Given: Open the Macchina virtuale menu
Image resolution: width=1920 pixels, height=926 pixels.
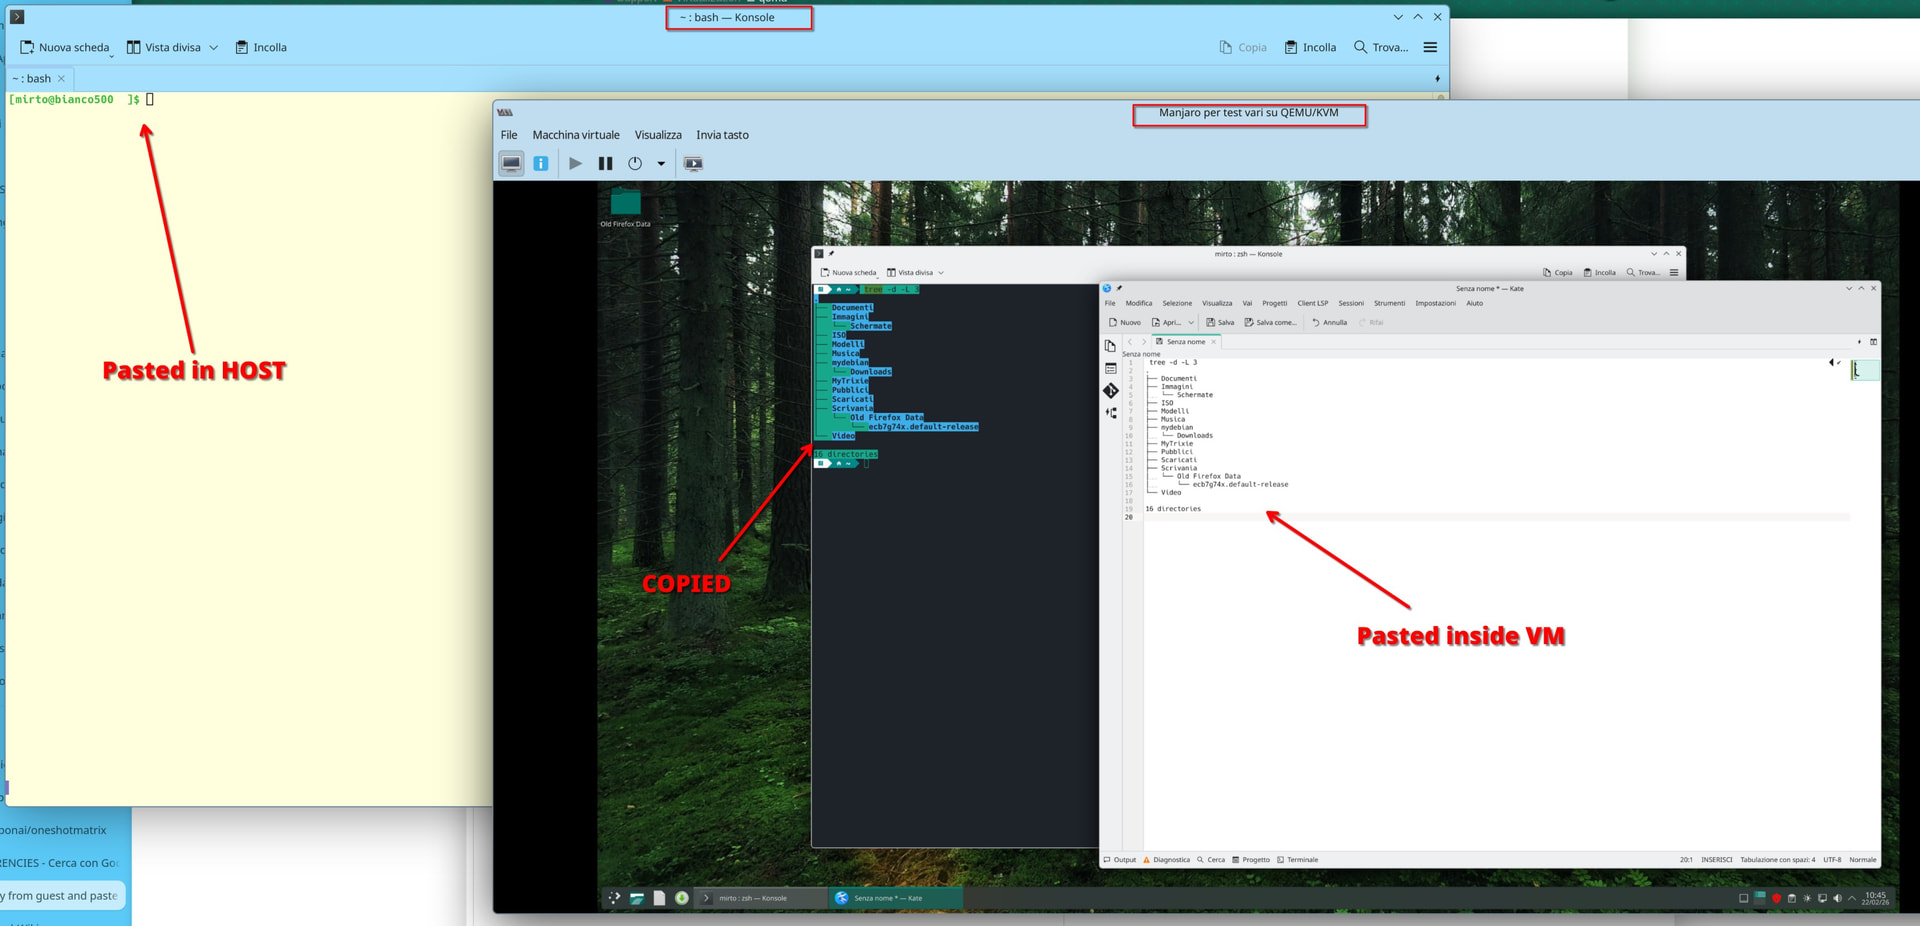Looking at the screenshot, I should [575, 135].
